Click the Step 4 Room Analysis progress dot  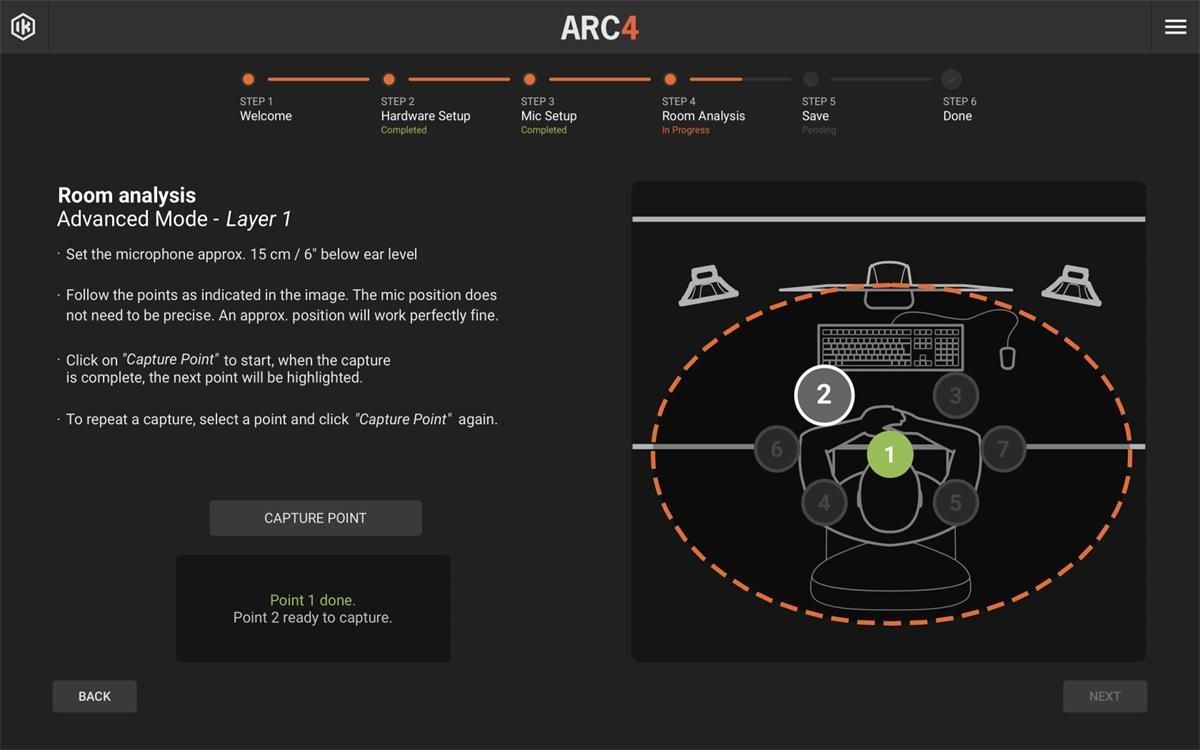point(670,79)
